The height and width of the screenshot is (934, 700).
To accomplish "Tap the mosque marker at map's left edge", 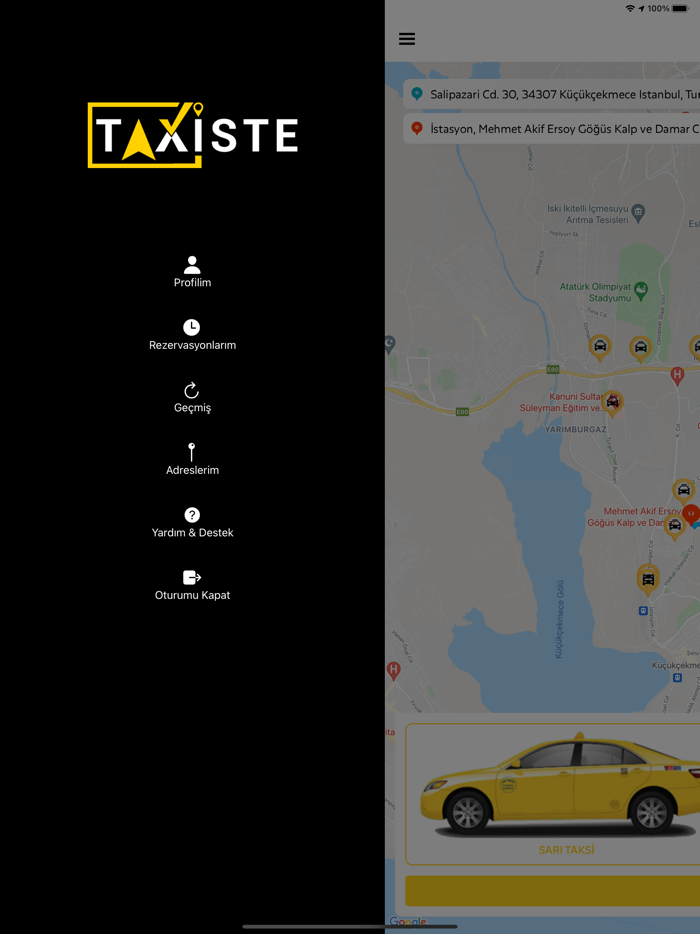I will click(x=390, y=344).
